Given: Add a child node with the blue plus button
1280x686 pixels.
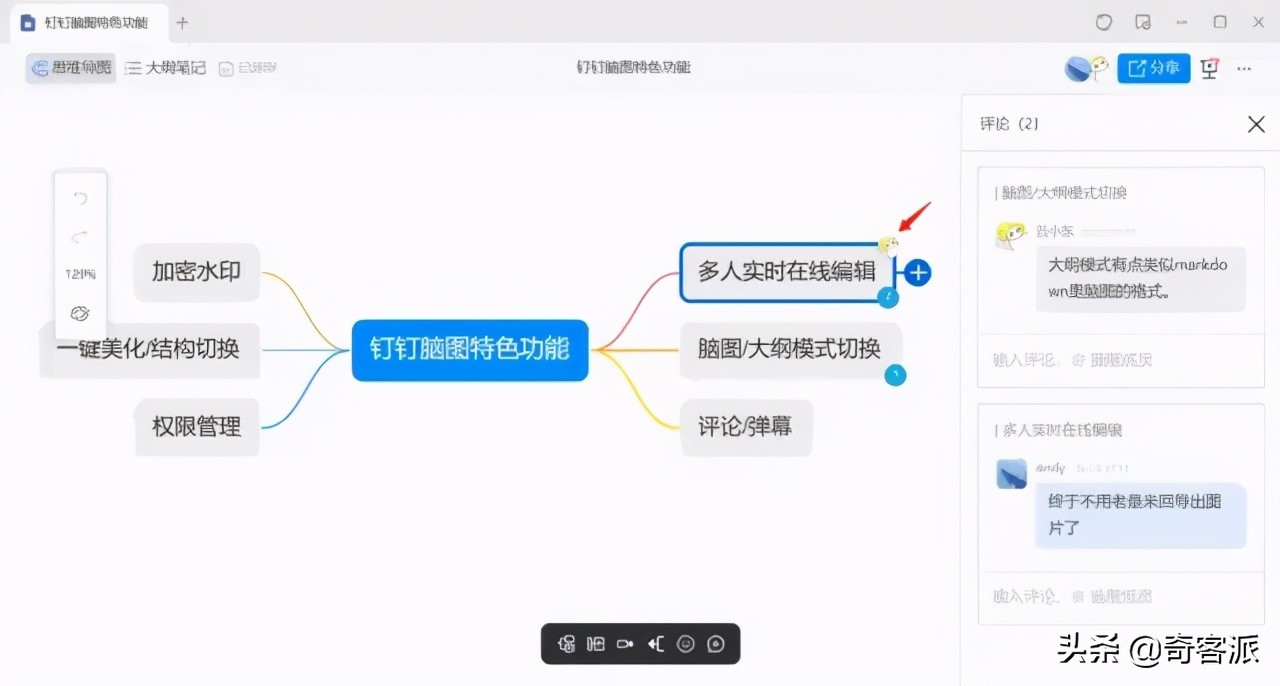Looking at the screenshot, I should point(918,272).
